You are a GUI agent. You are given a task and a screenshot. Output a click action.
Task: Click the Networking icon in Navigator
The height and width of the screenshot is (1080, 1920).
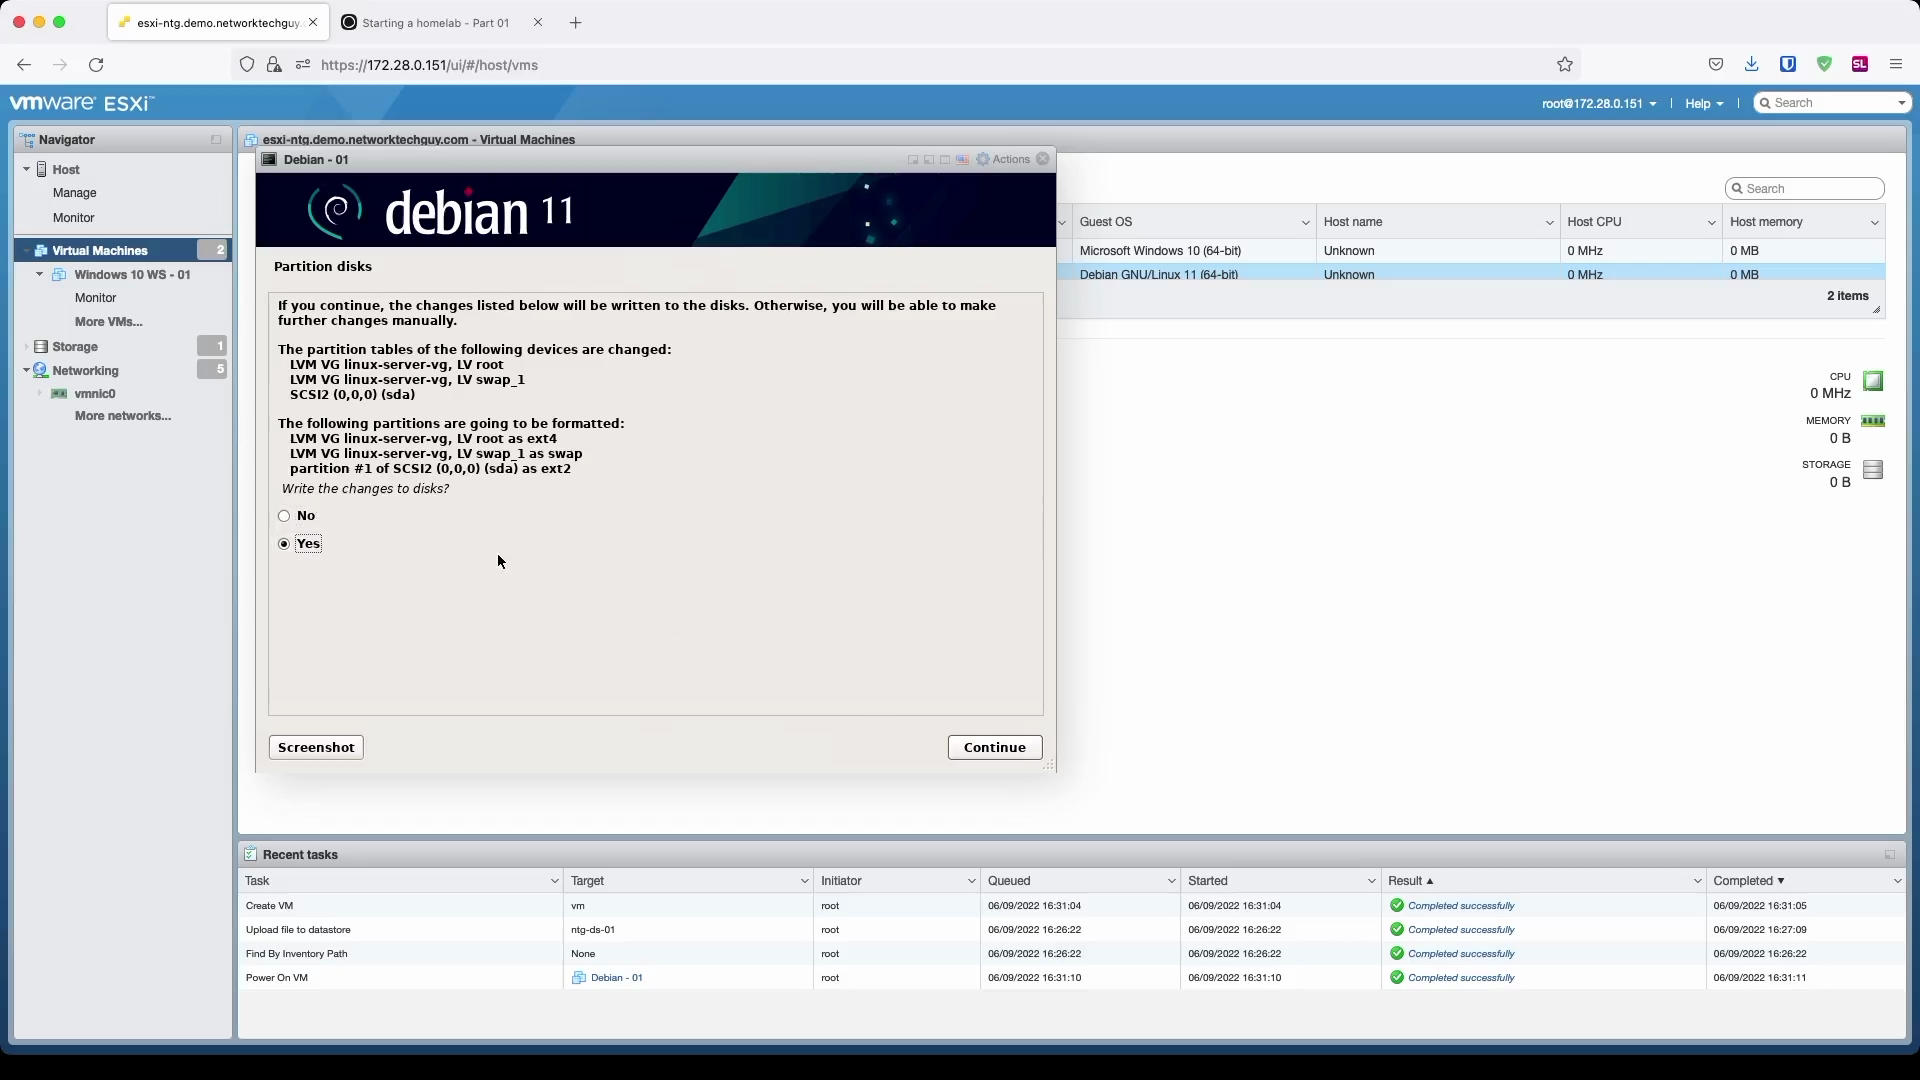tap(41, 370)
